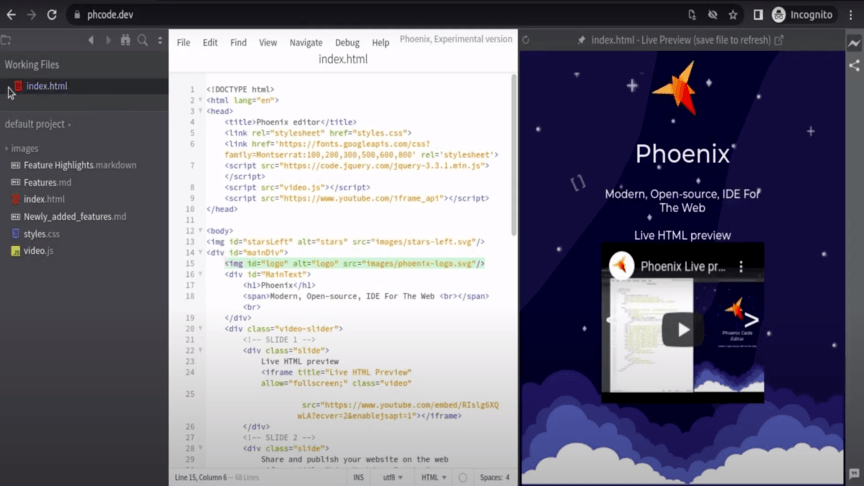Screen dimensions: 864x486
Task: Click the browser reload button
Action: tap(52, 15)
